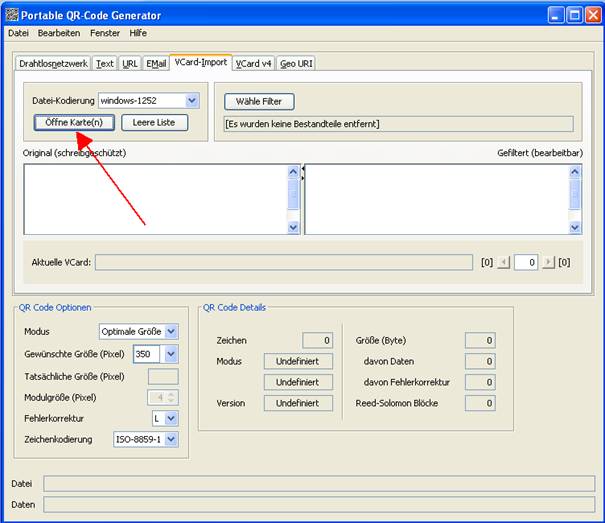
Task: Click the second Modus Undefiniert field
Action: (x=298, y=382)
